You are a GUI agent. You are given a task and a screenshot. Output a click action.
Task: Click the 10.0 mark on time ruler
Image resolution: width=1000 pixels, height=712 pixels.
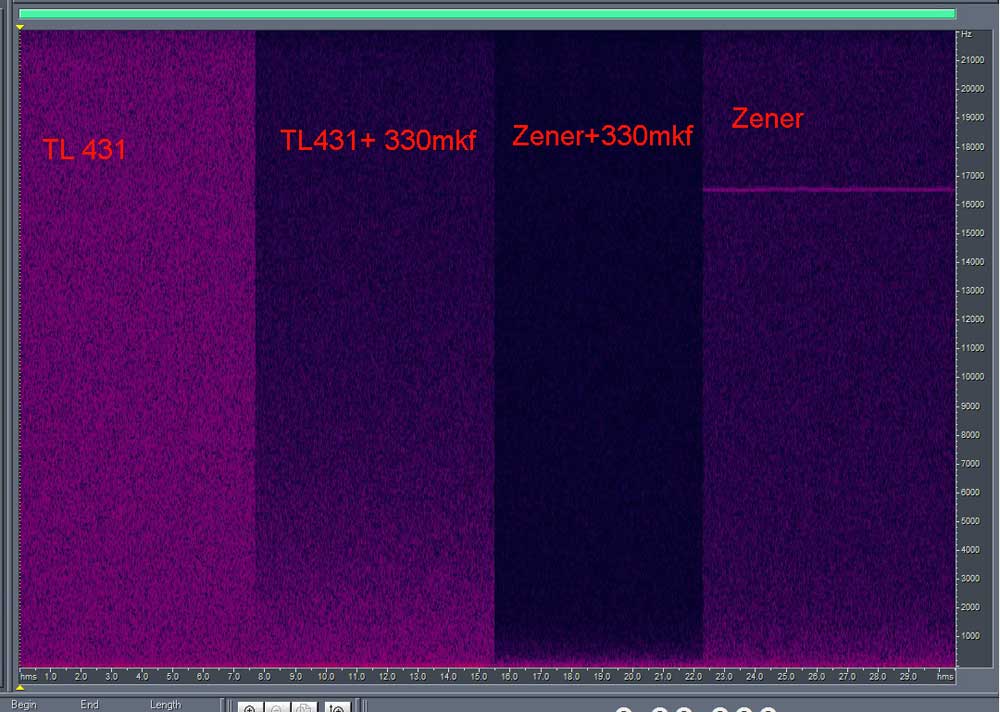pyautogui.click(x=325, y=676)
